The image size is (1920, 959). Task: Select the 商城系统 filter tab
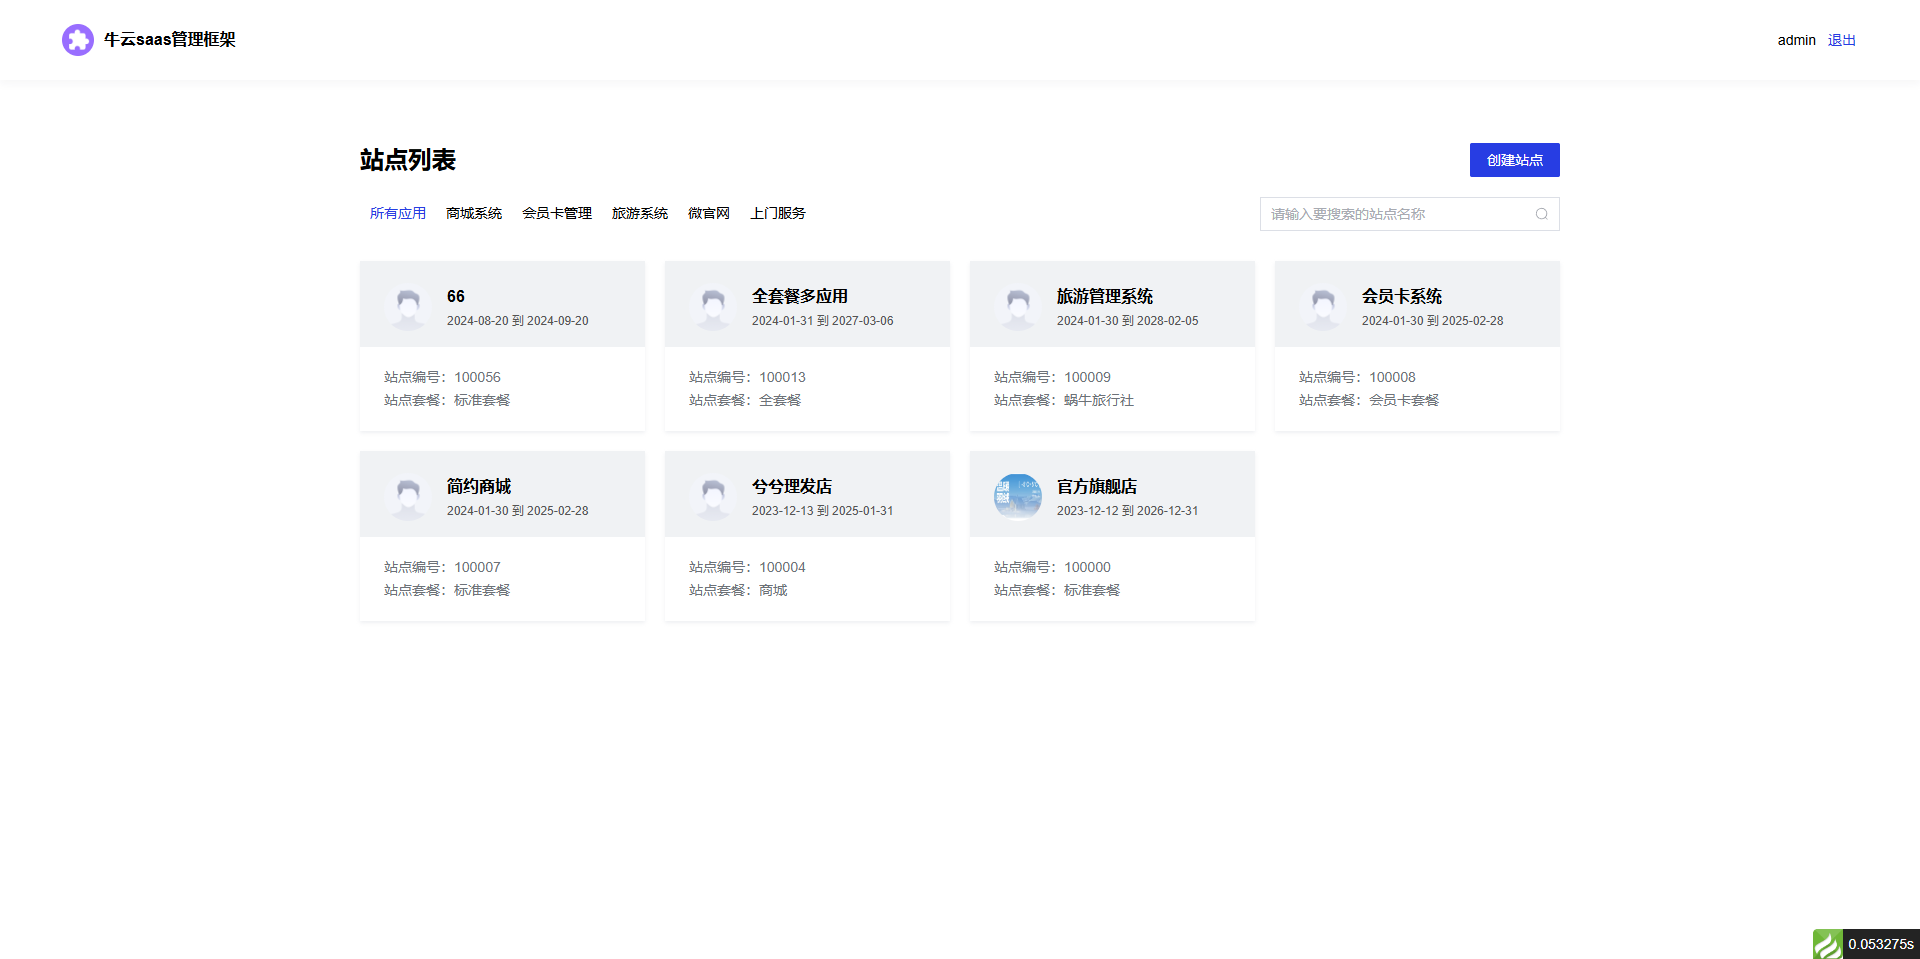pos(474,213)
